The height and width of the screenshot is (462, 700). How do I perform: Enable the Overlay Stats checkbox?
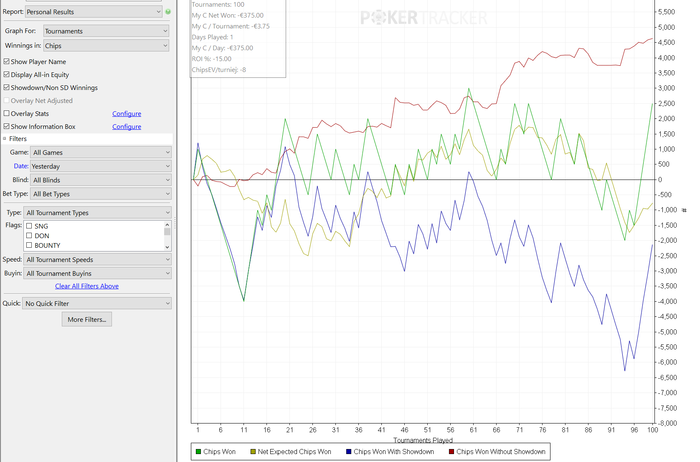pyautogui.click(x=6, y=113)
